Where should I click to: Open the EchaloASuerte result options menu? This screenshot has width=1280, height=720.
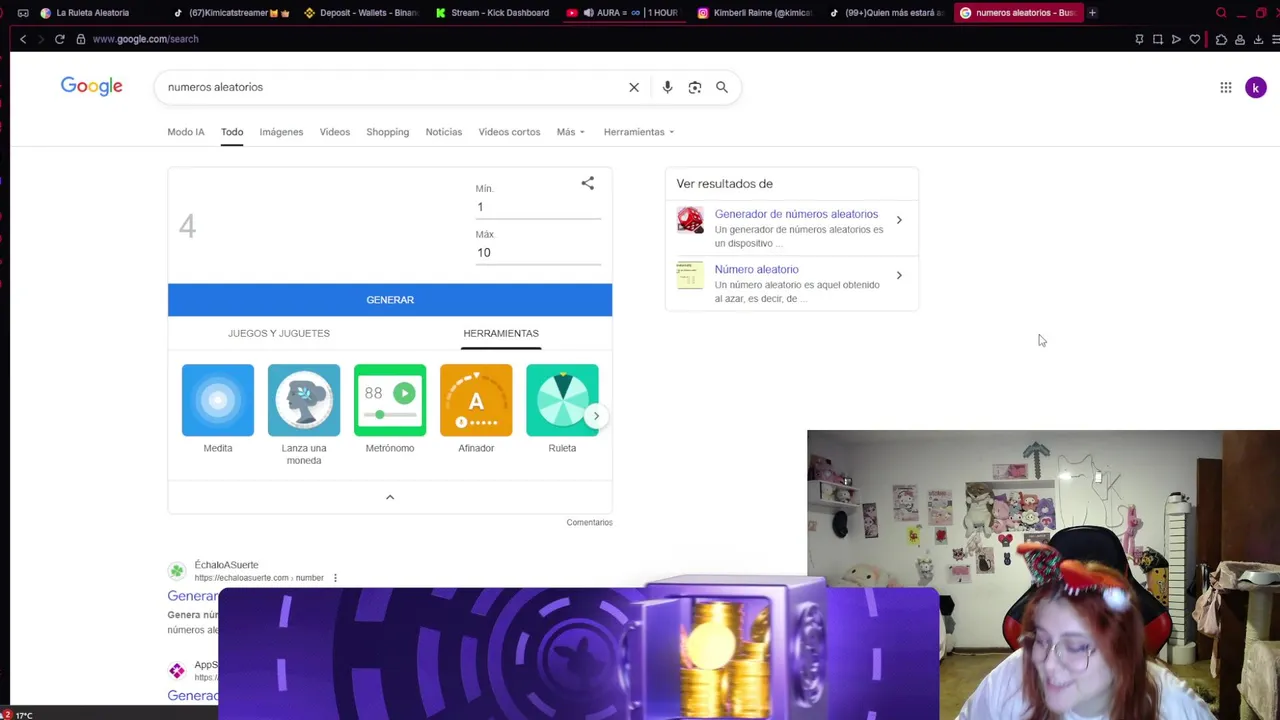tap(335, 578)
